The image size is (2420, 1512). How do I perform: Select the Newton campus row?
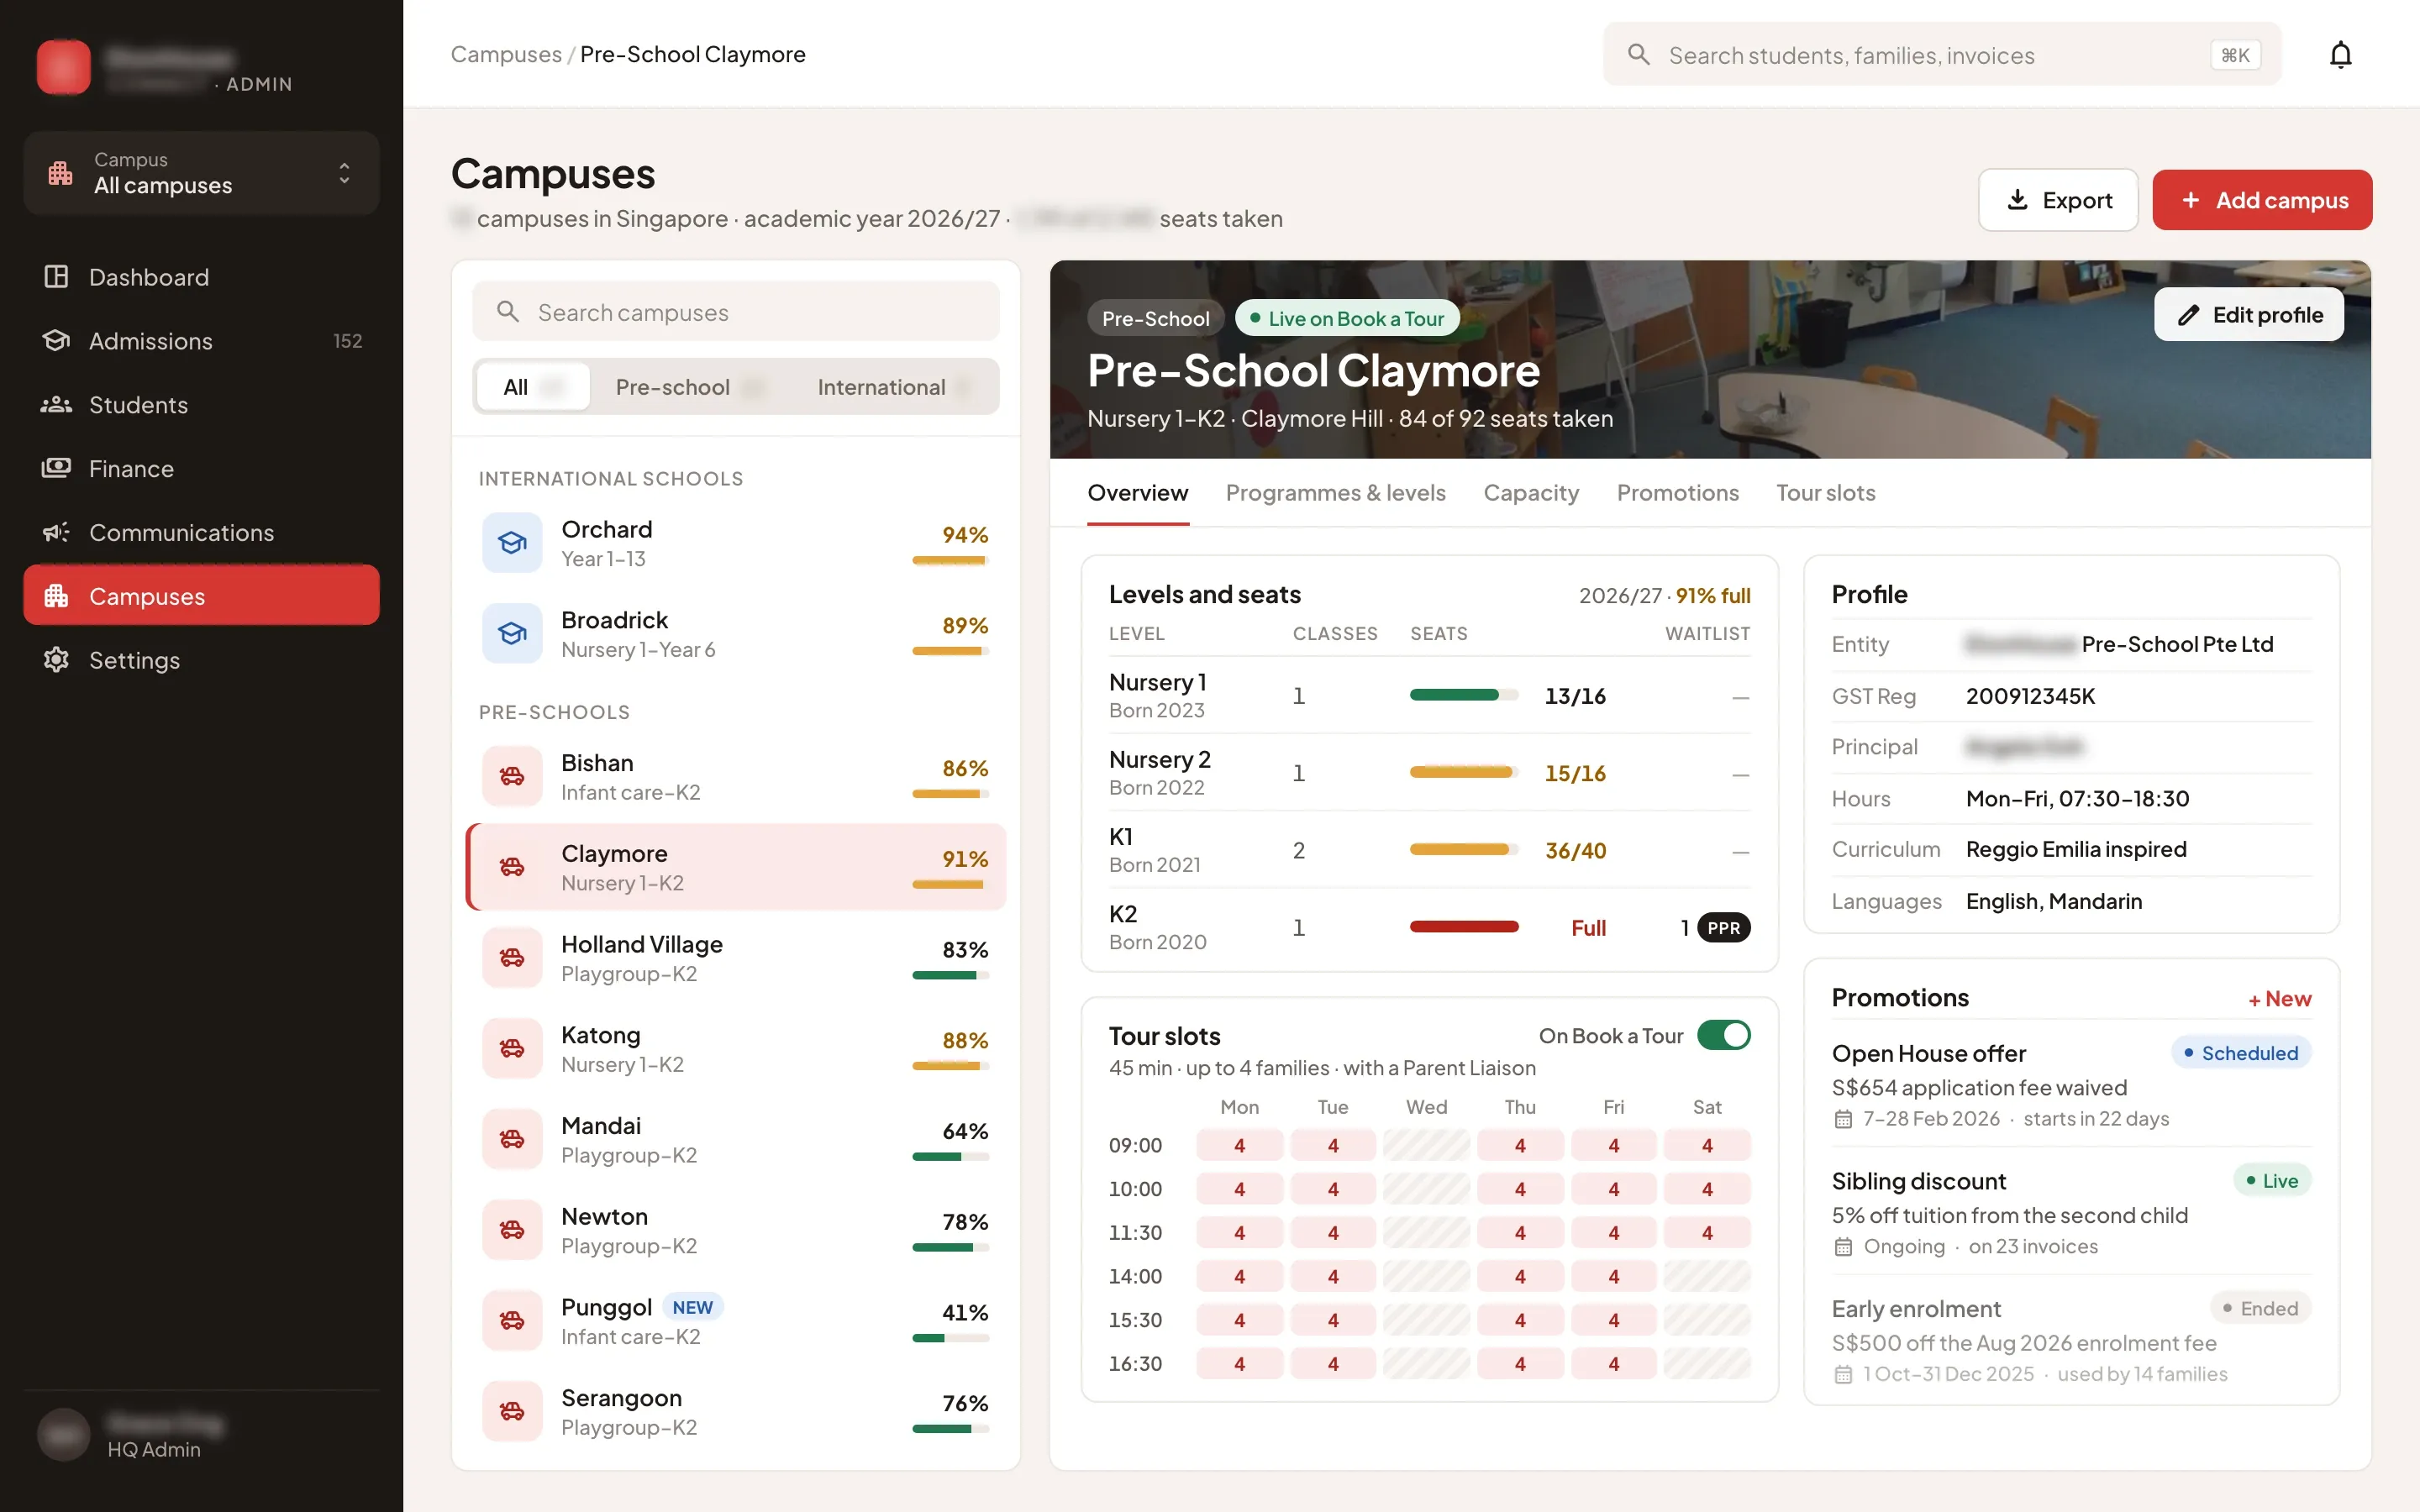735,1230
